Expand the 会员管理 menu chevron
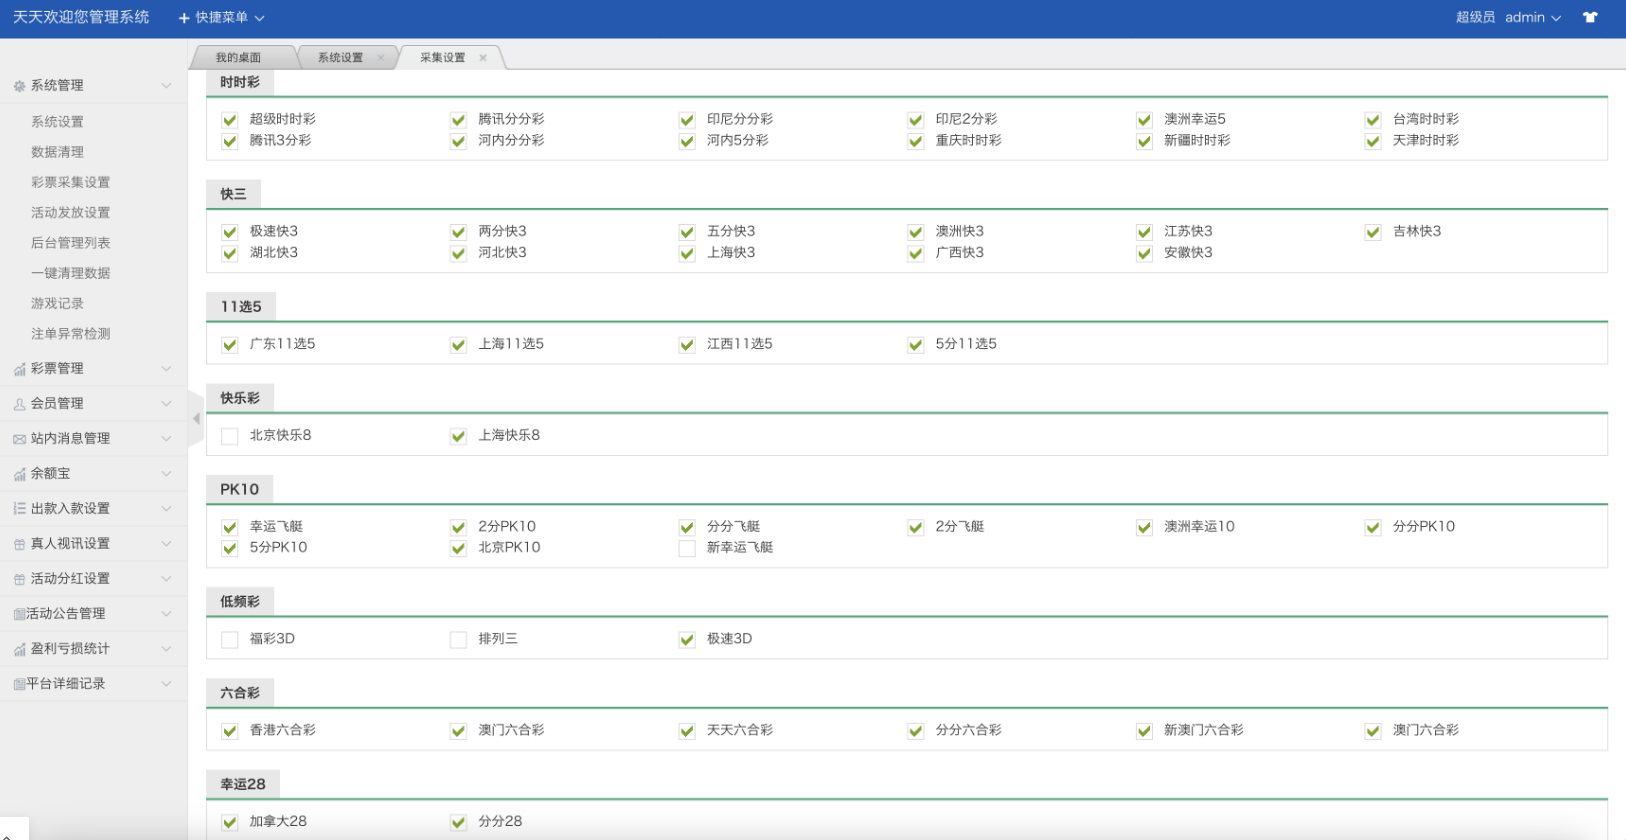The height and width of the screenshot is (840, 1626). coord(166,404)
